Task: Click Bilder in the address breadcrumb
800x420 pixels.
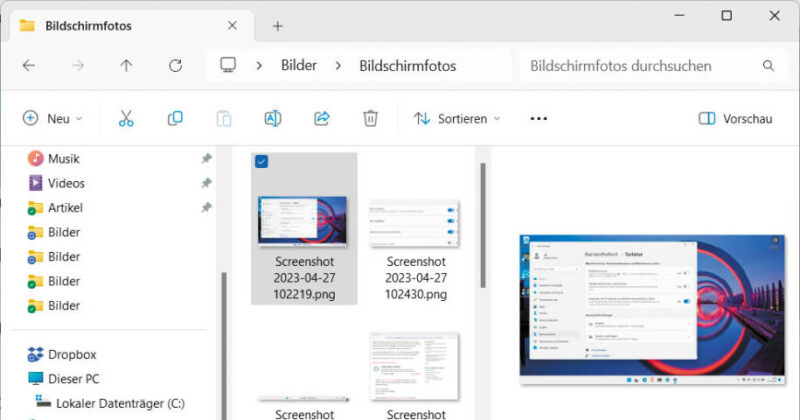Action: 298,66
